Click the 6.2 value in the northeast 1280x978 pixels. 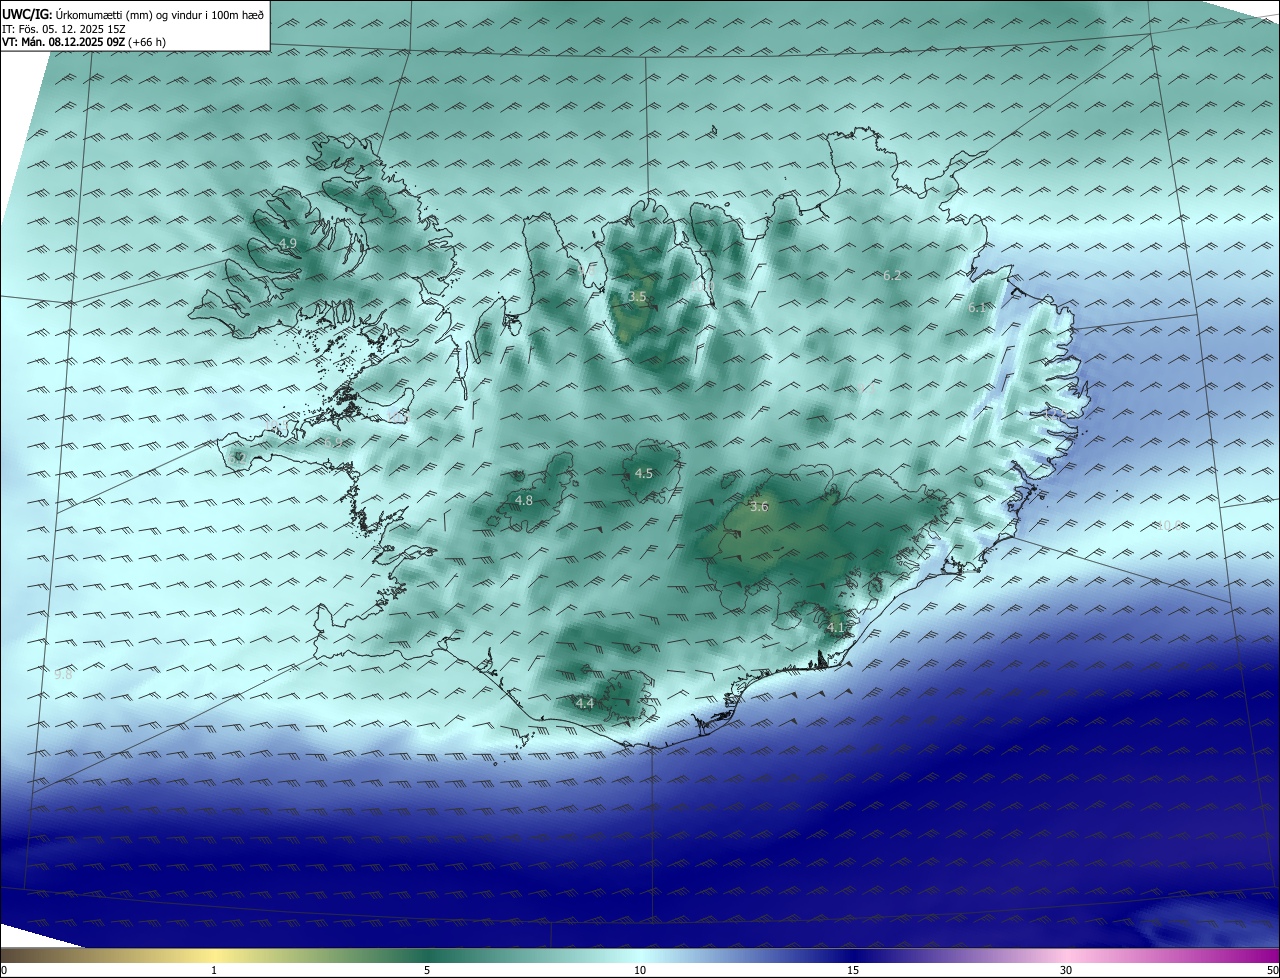tap(893, 275)
